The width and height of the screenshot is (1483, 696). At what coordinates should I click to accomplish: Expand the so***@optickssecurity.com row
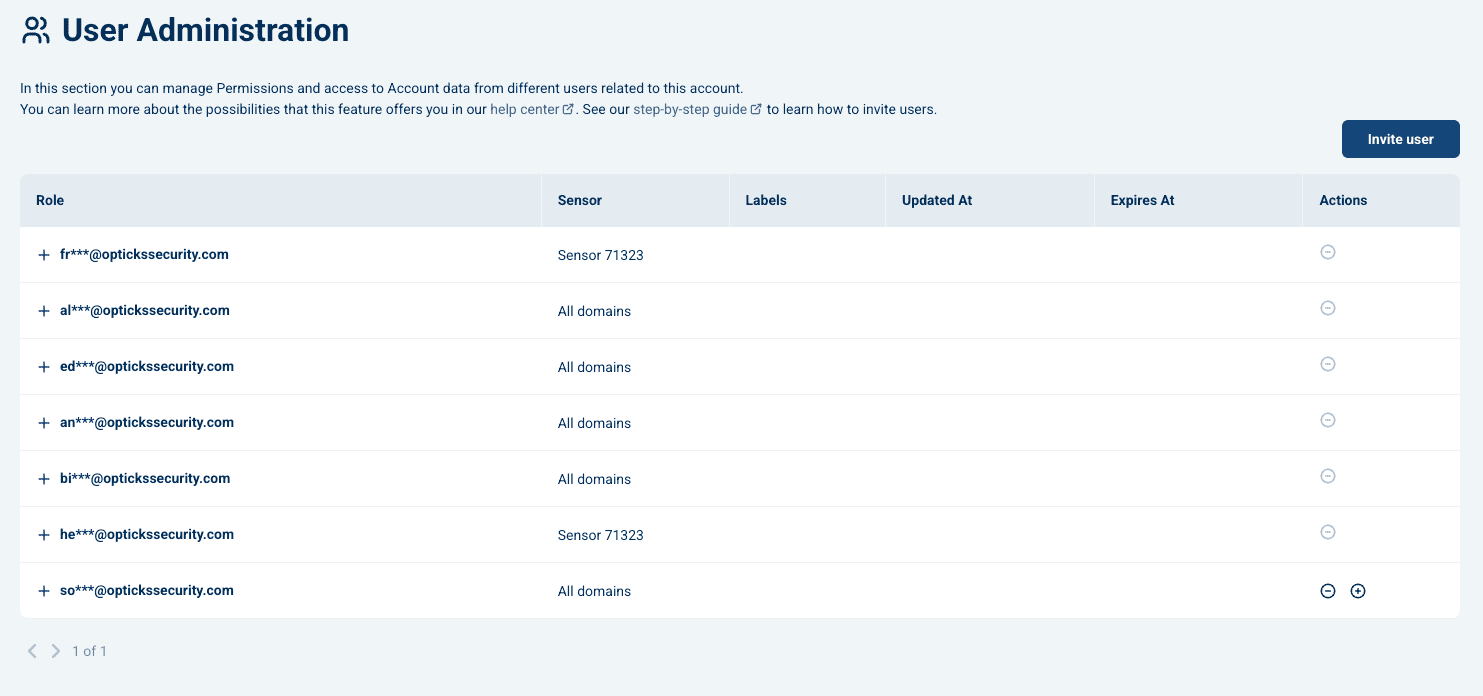tap(44, 591)
